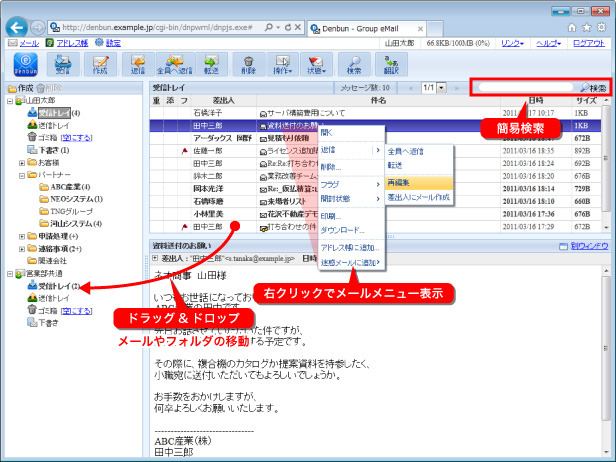Screen dimensions: 616x462
Task: Open 山田太郎's 受信トレイ (4) inbox
Action: [x=54, y=113]
